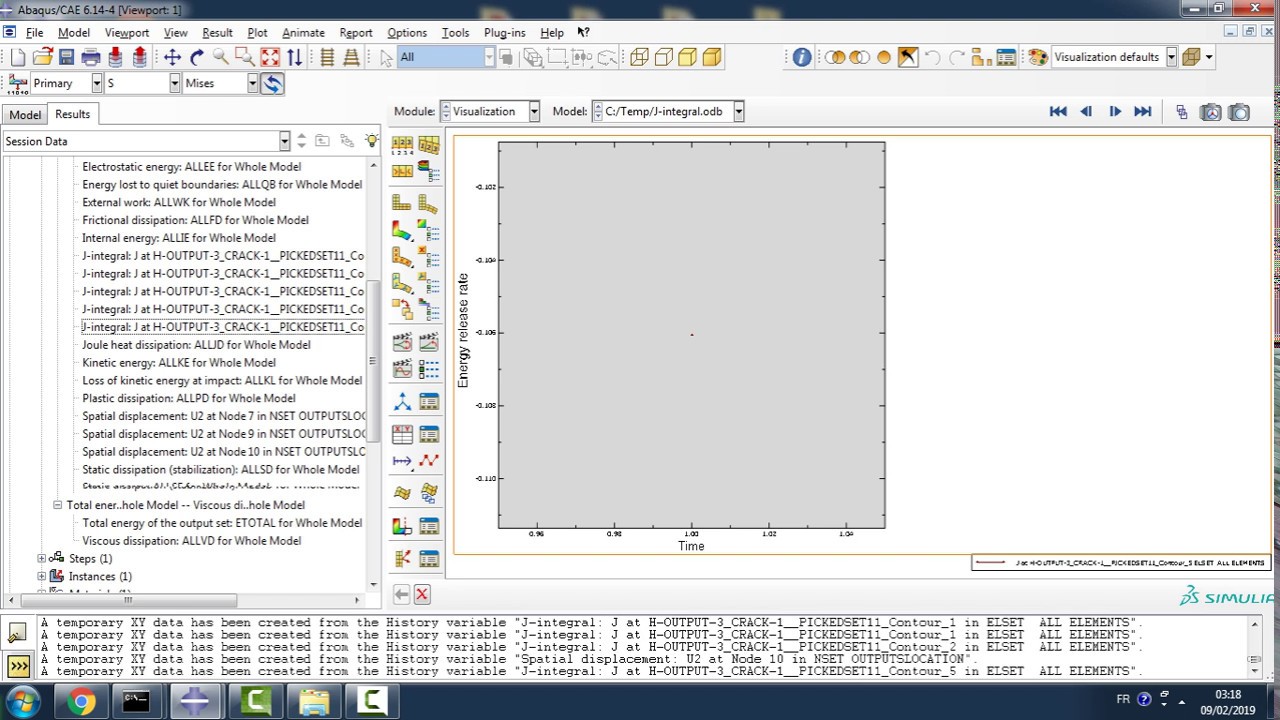This screenshot has width=1280, height=720.
Task: Jump to the last frame
Action: coord(1142,112)
